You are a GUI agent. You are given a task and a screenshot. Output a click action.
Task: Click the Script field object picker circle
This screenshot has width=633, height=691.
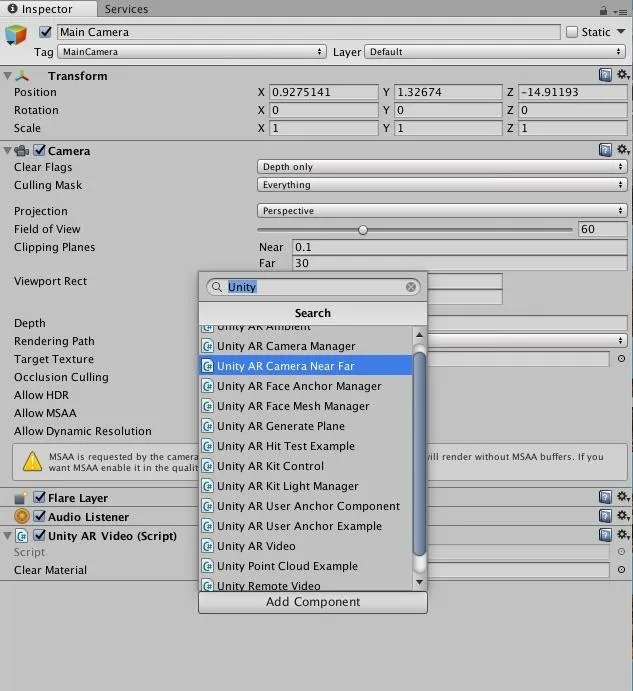(621, 551)
